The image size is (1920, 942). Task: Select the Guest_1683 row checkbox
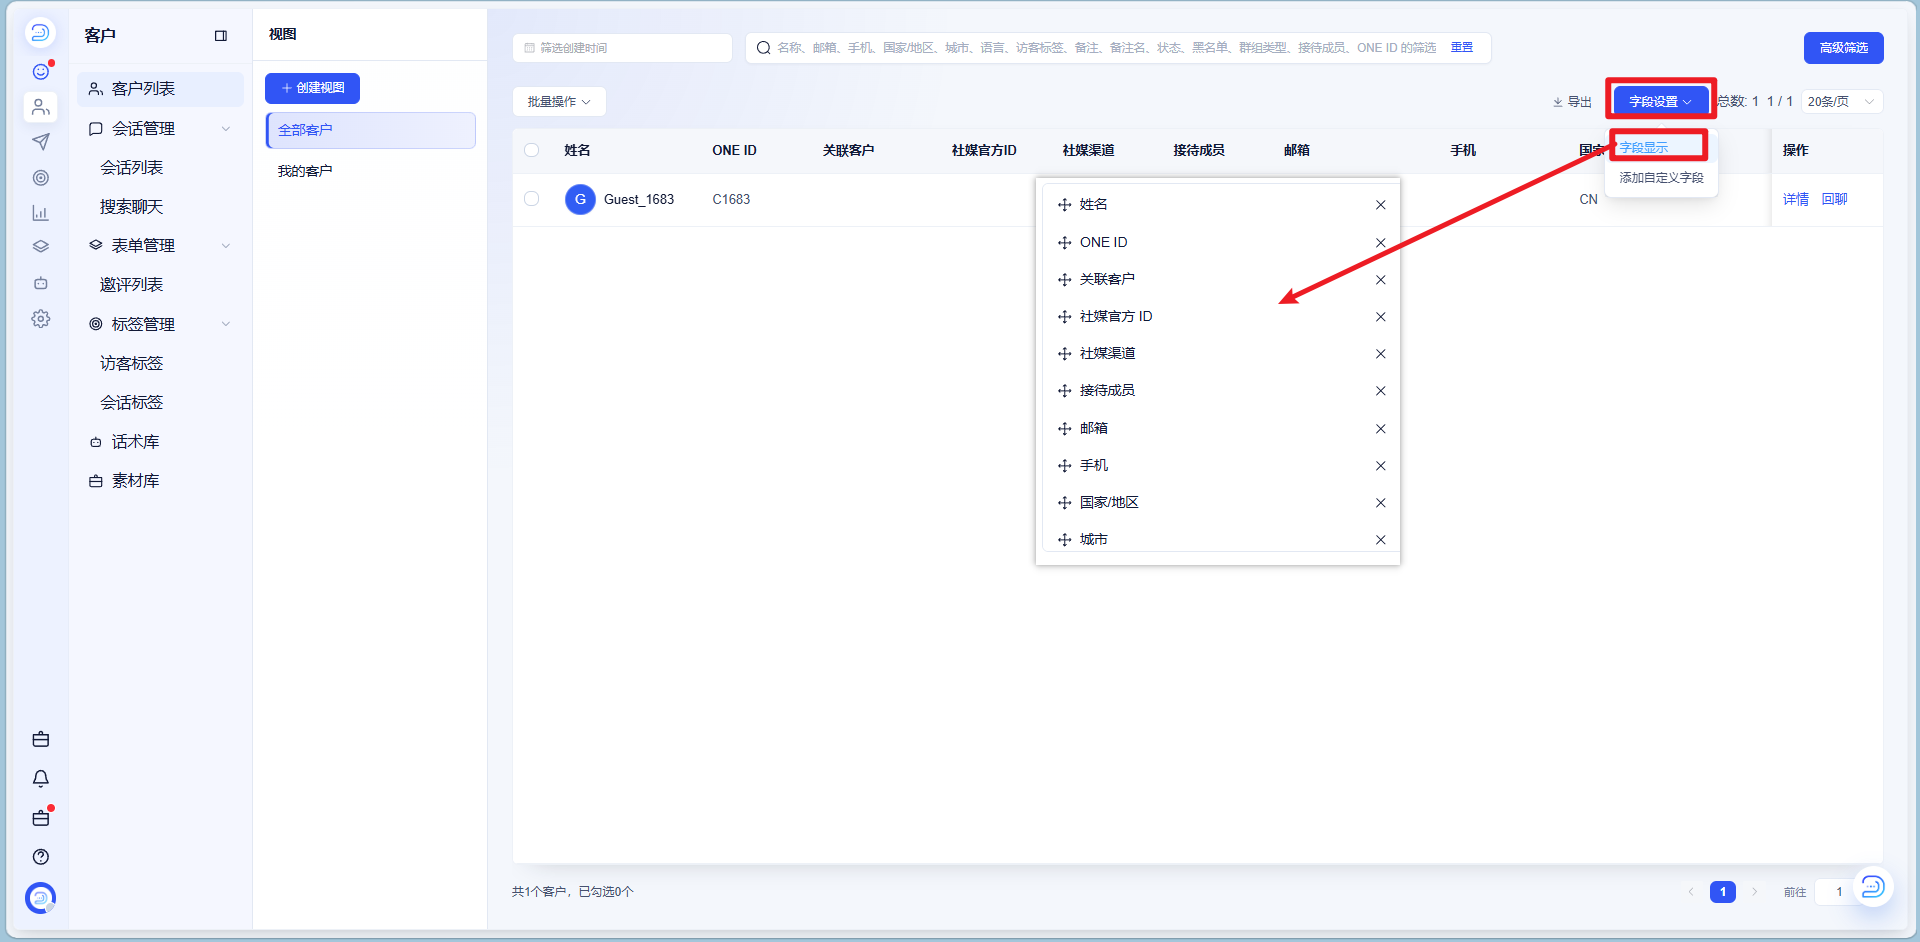click(532, 199)
